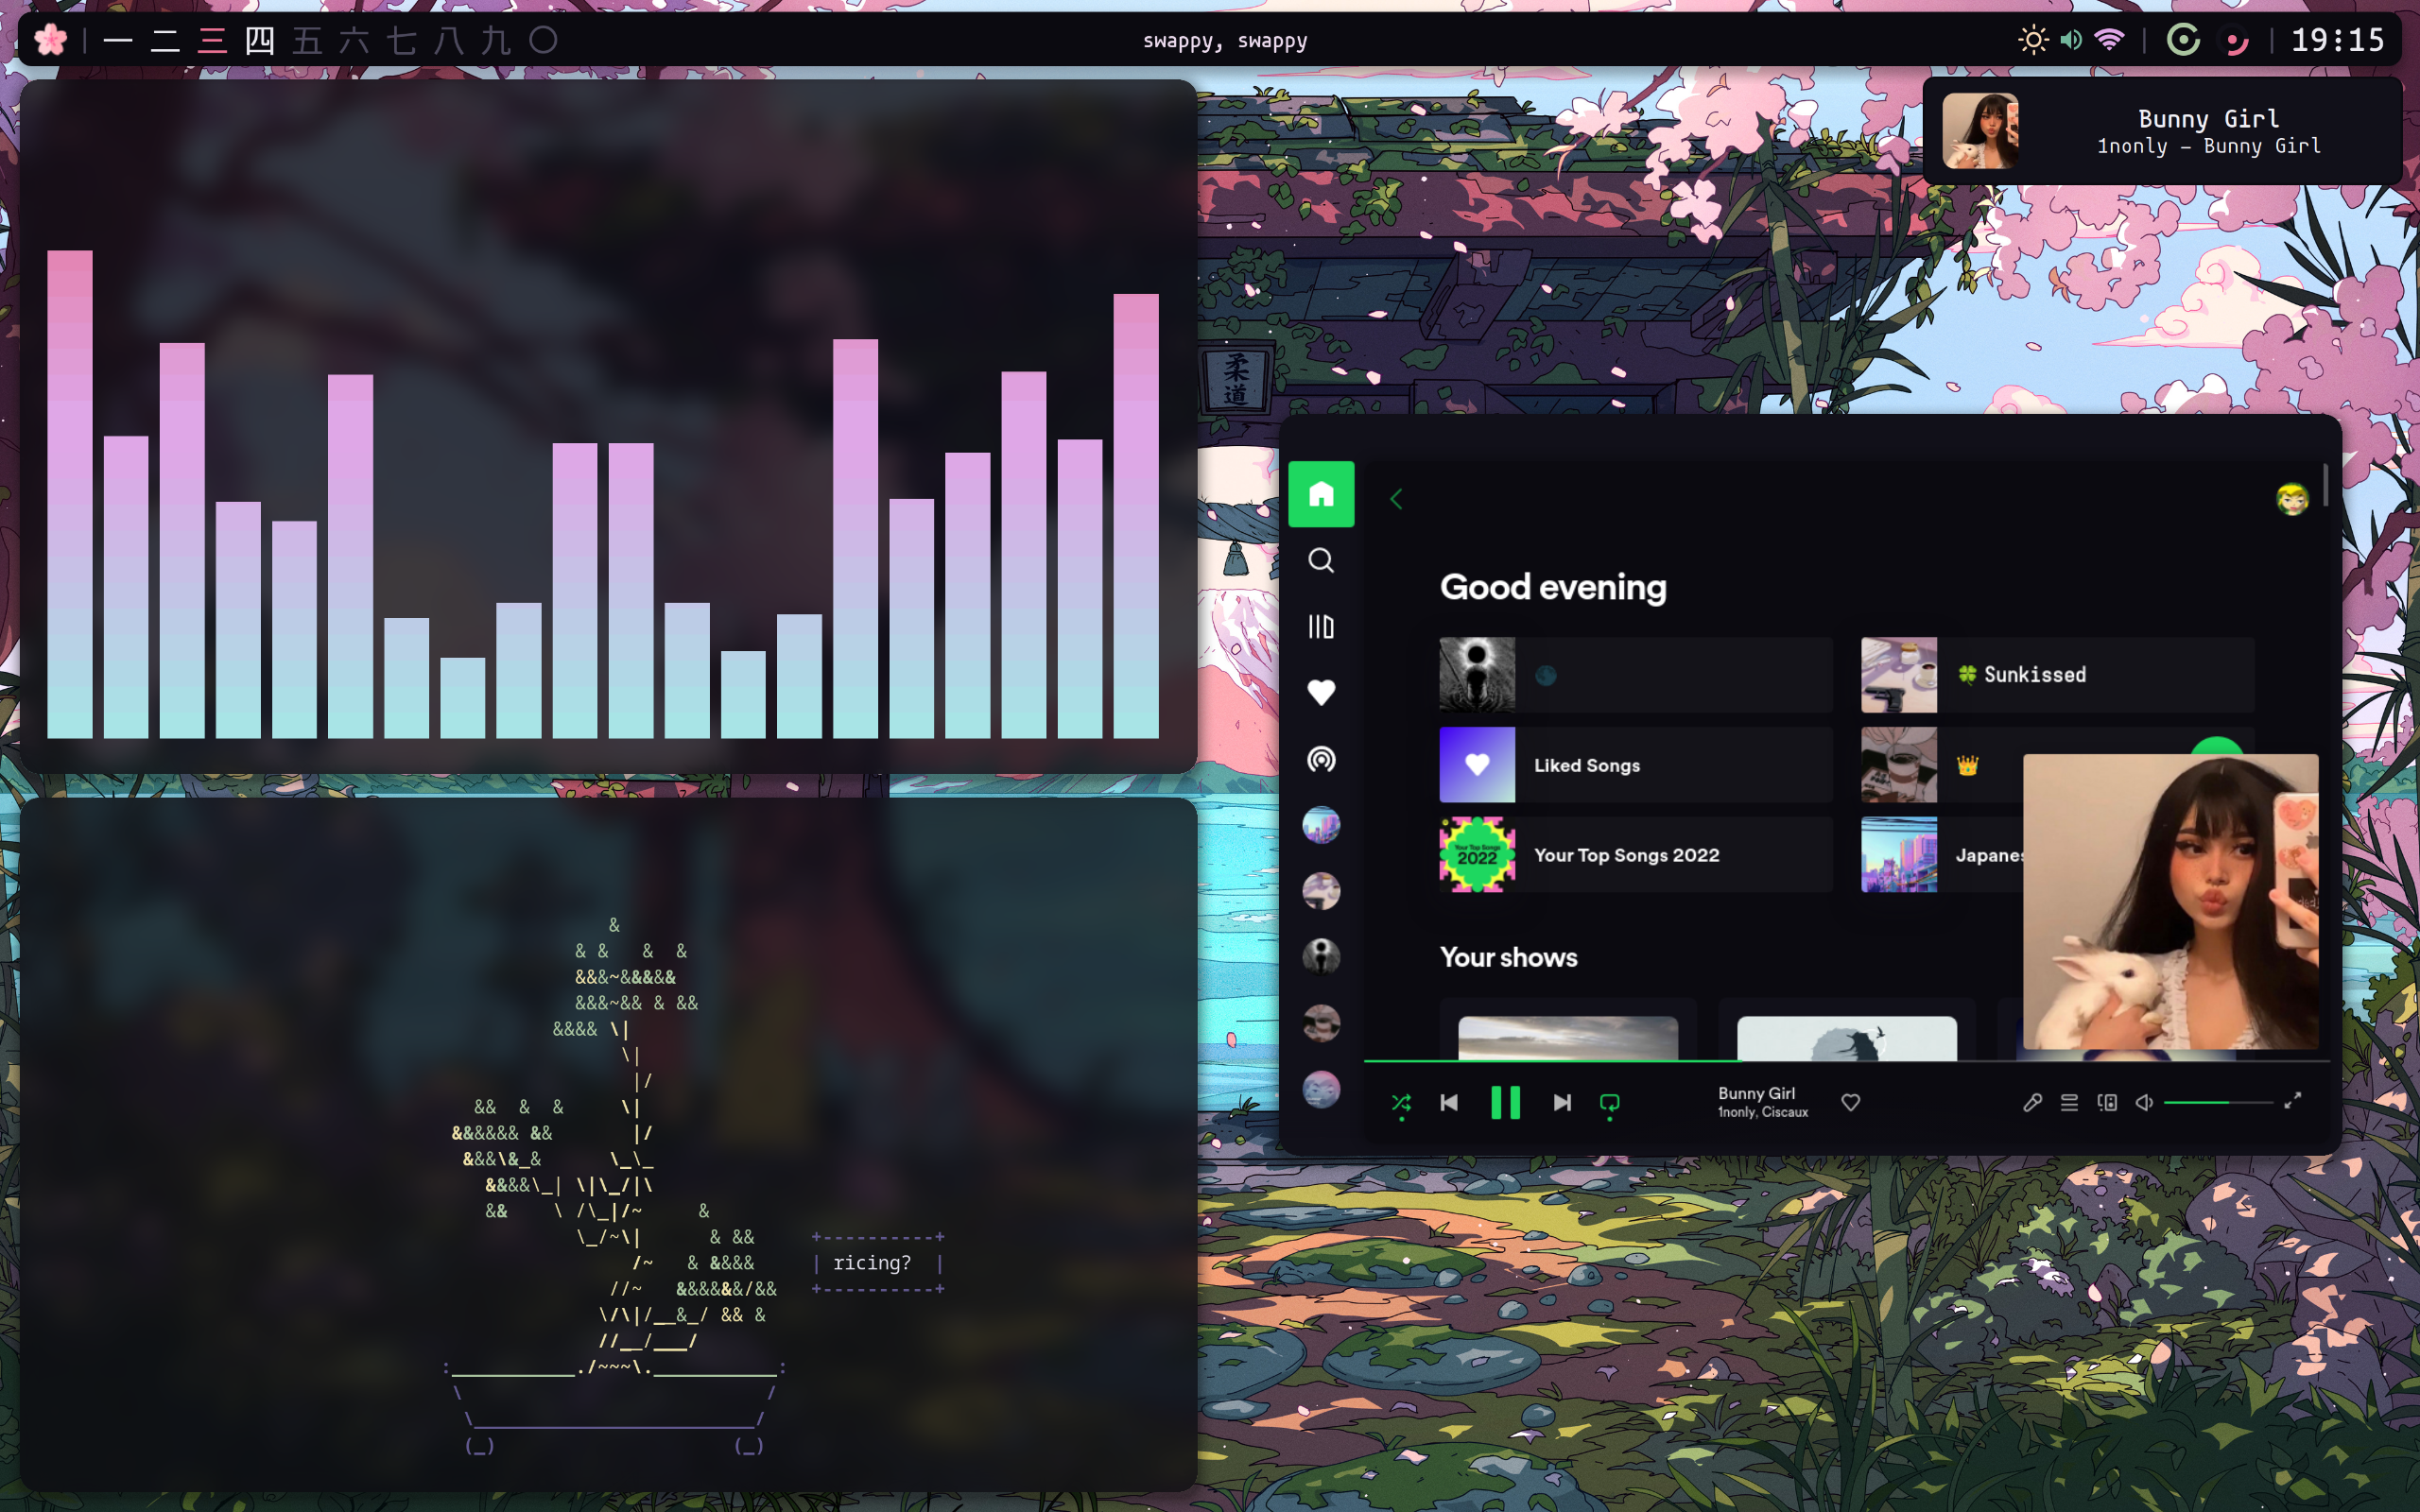Open the play queue icon
The image size is (2420, 1512).
(2069, 1102)
